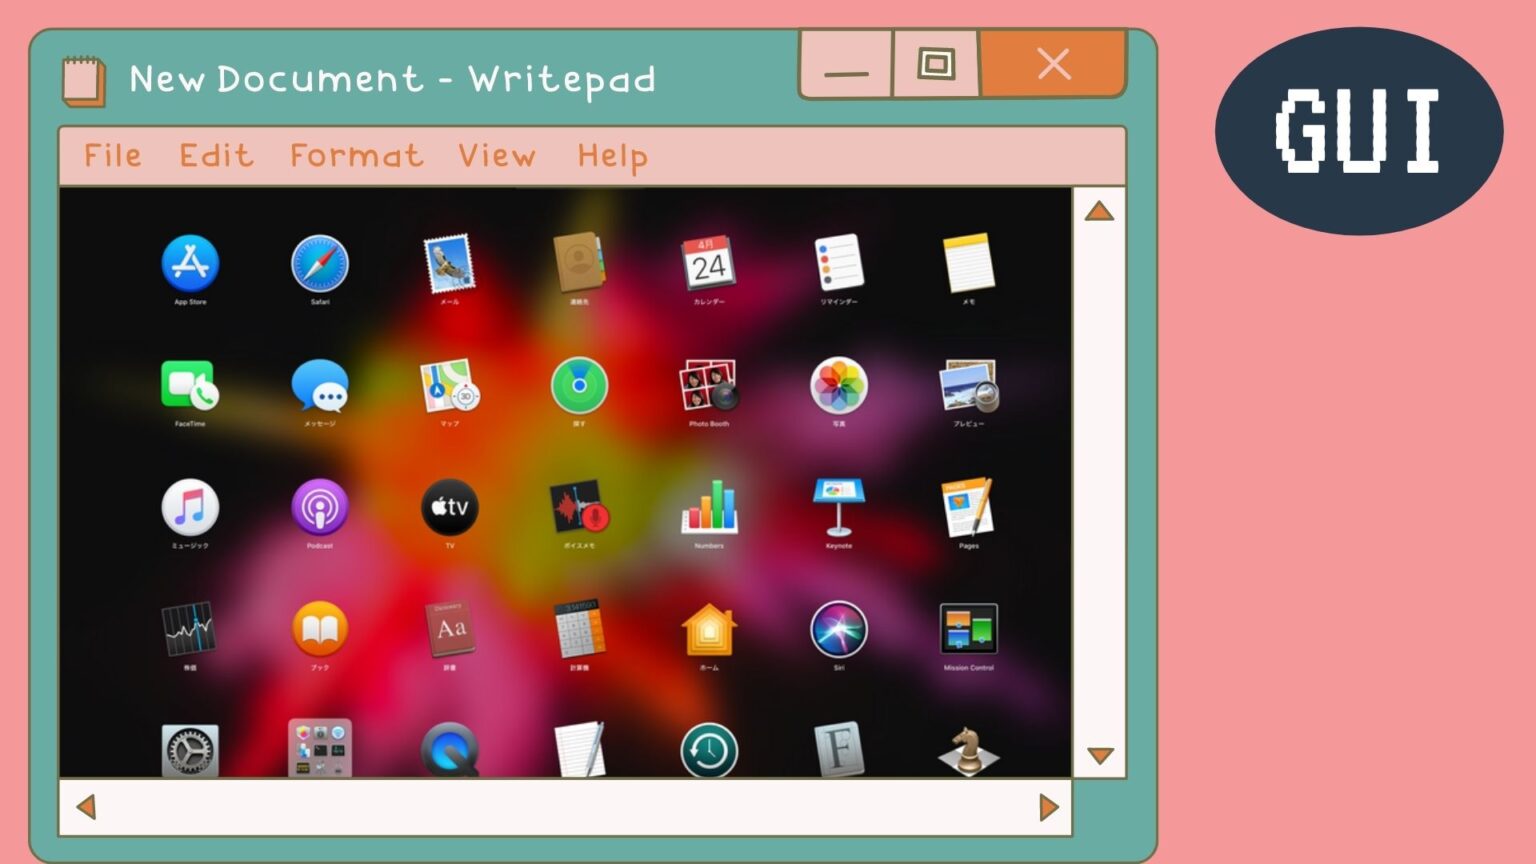Open the Edit menu
The height and width of the screenshot is (864, 1536).
tap(216, 155)
